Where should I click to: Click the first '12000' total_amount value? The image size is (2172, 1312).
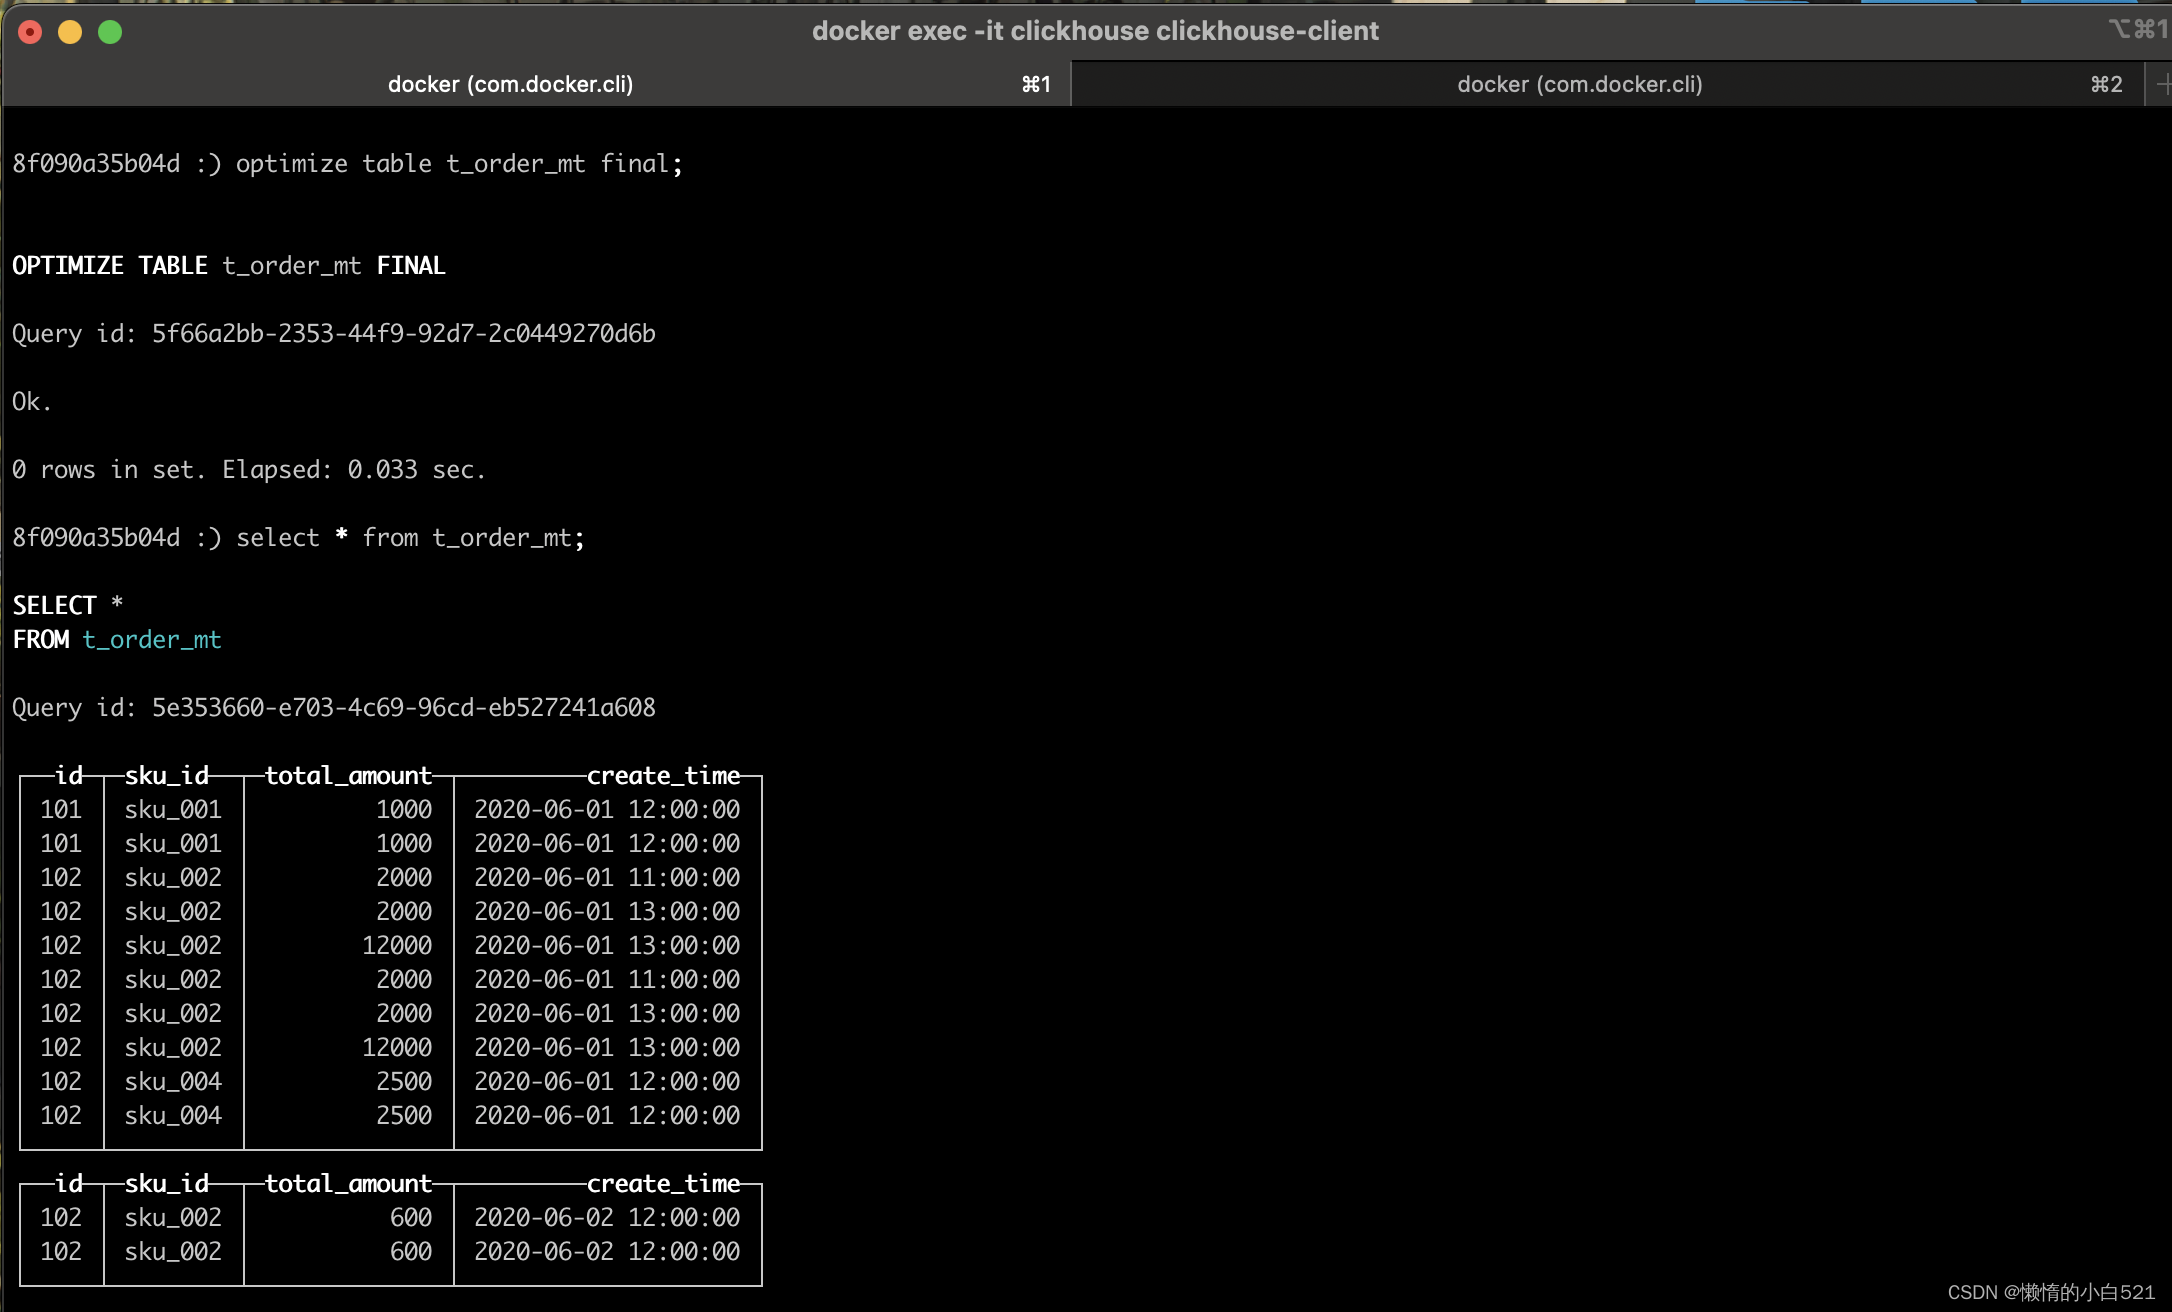(x=397, y=946)
